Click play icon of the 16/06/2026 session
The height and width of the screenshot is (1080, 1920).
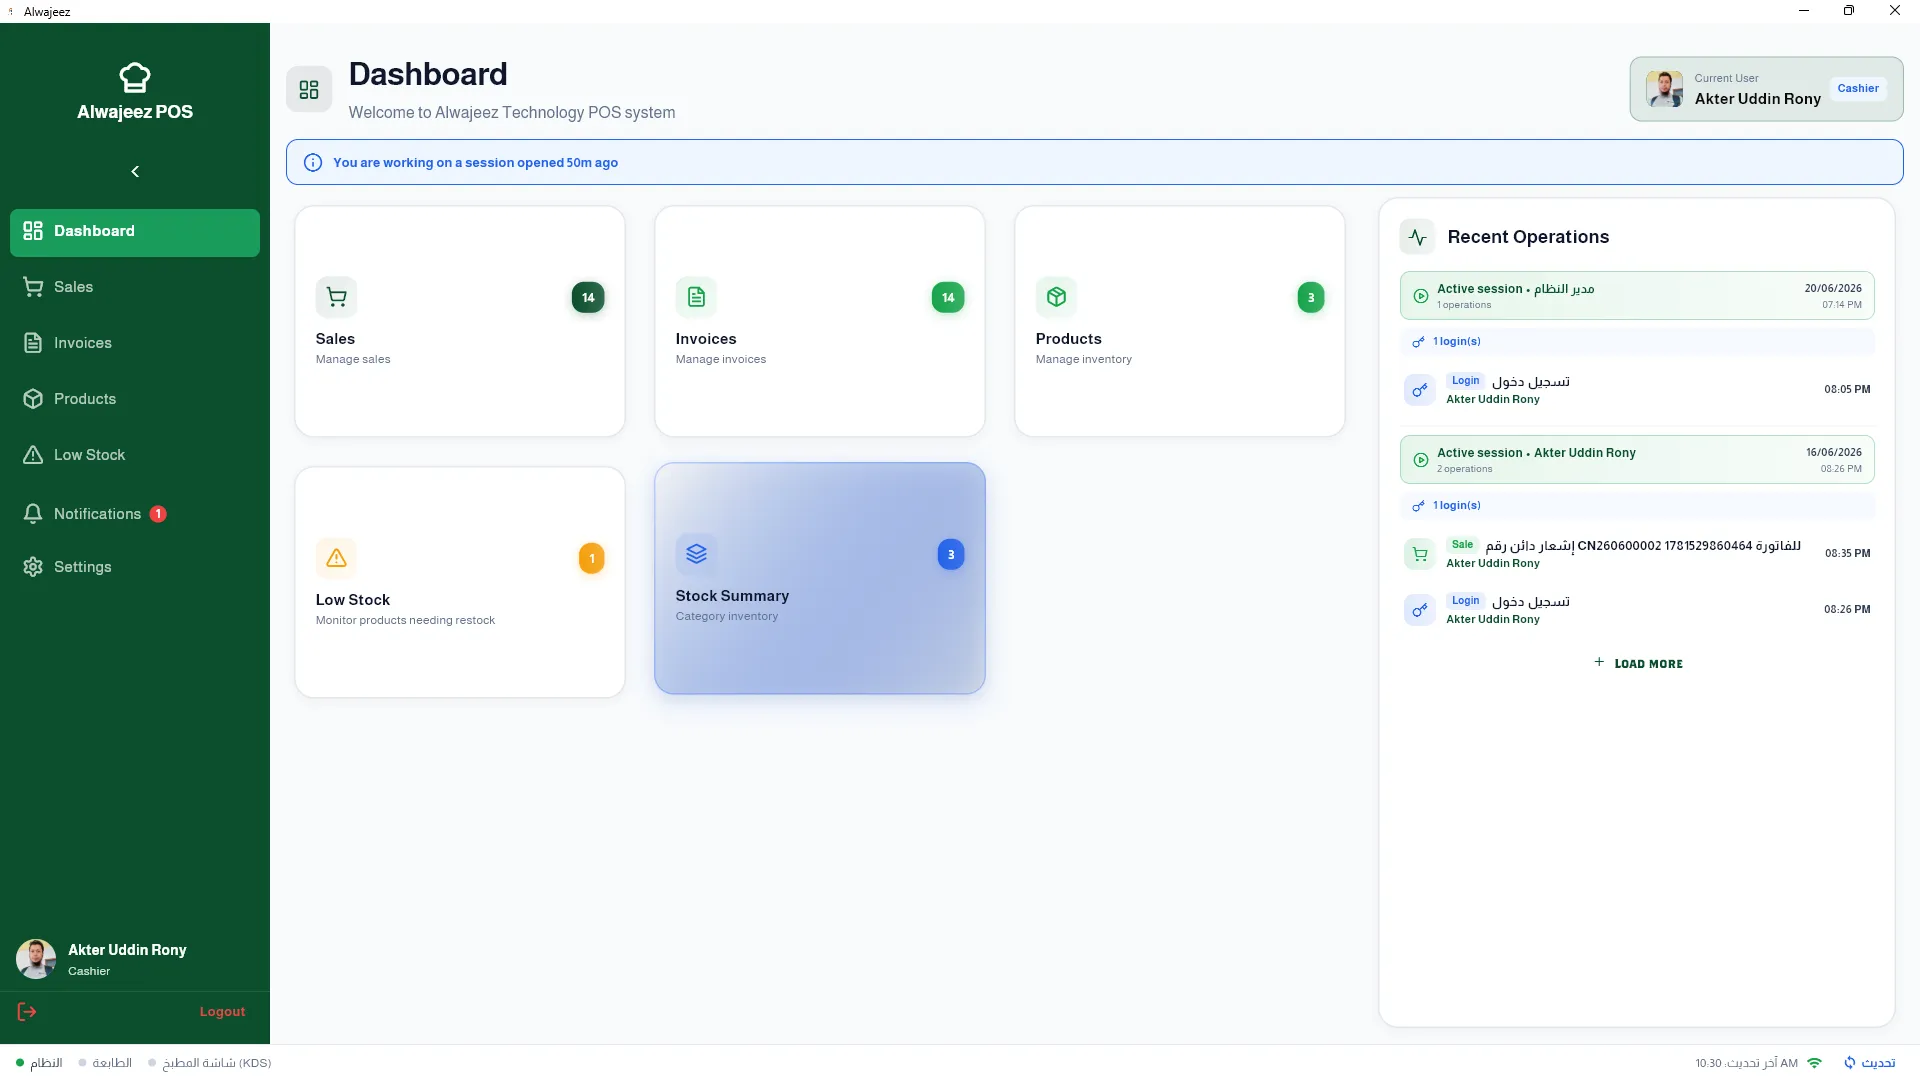pos(1421,460)
